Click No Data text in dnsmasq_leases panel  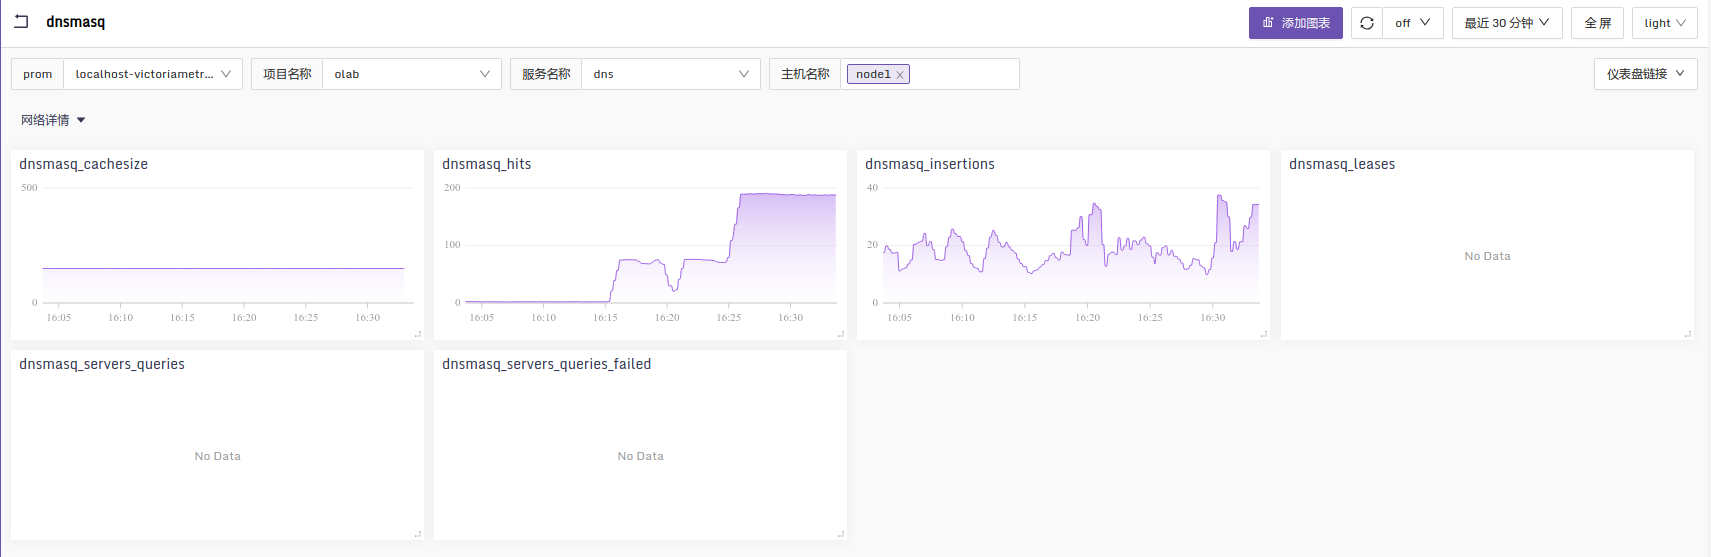[1487, 256]
